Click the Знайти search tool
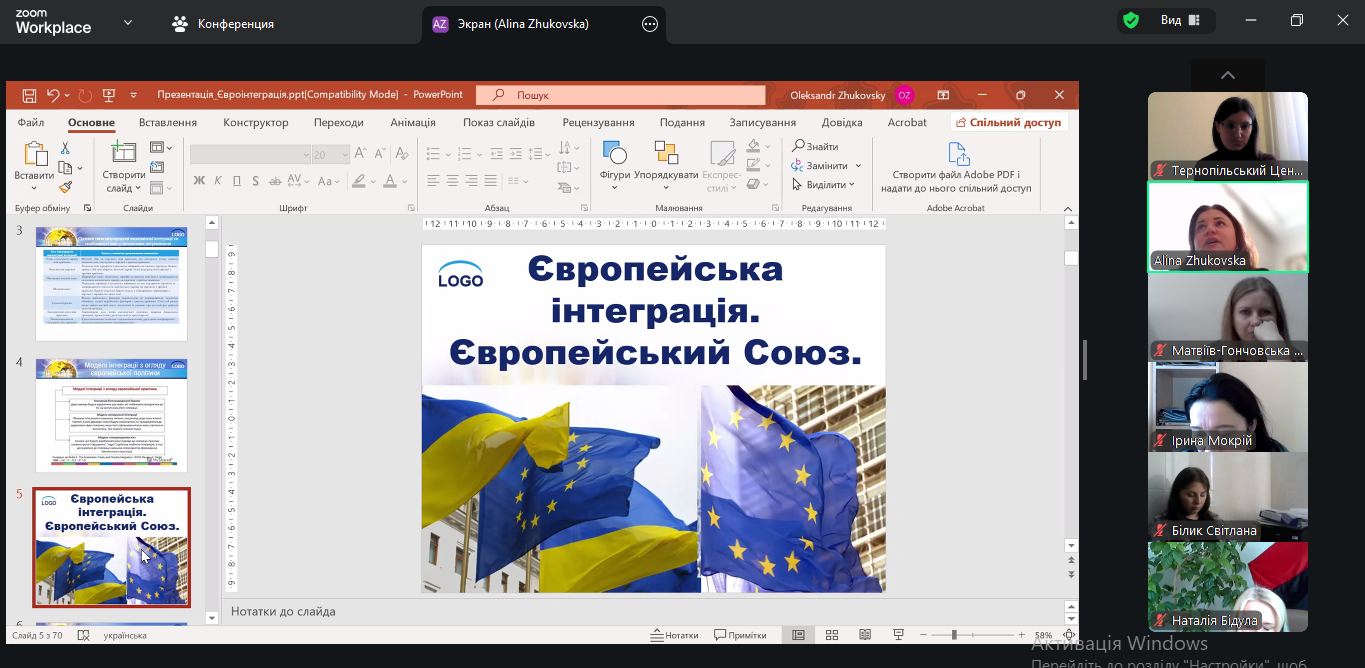This screenshot has width=1365, height=668. 816,147
